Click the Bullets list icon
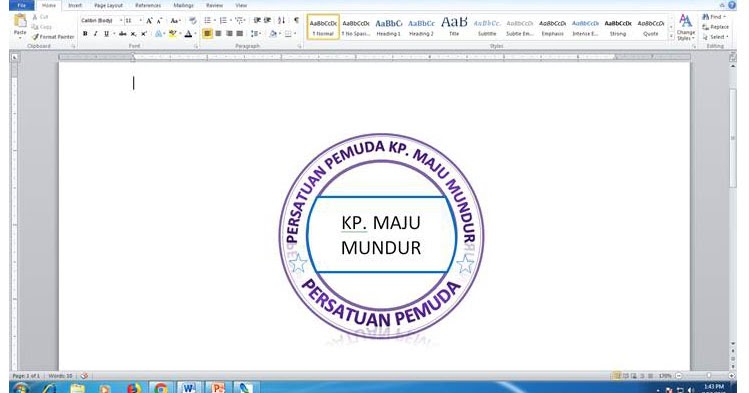Screen dimensions: 749x393 (x=207, y=21)
